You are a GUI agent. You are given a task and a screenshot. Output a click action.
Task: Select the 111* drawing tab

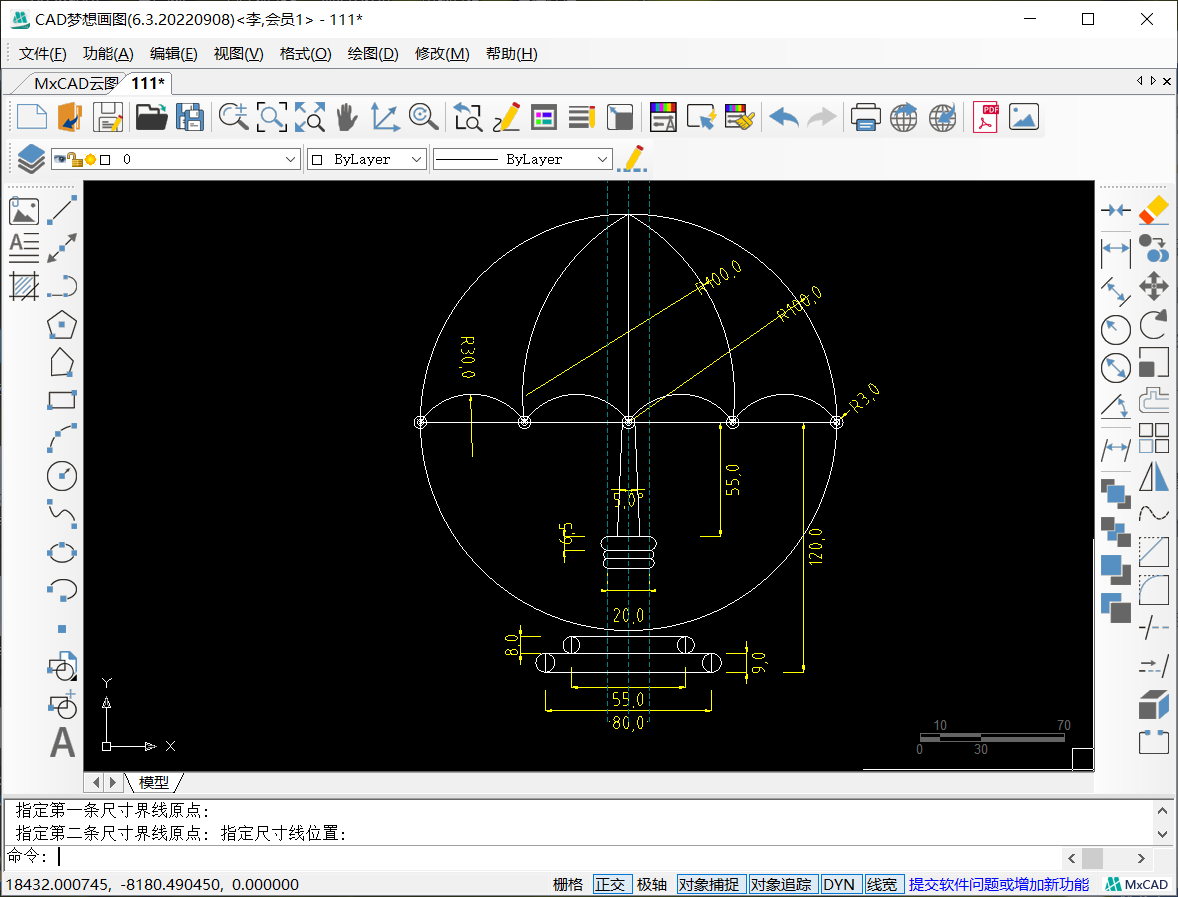coord(148,83)
